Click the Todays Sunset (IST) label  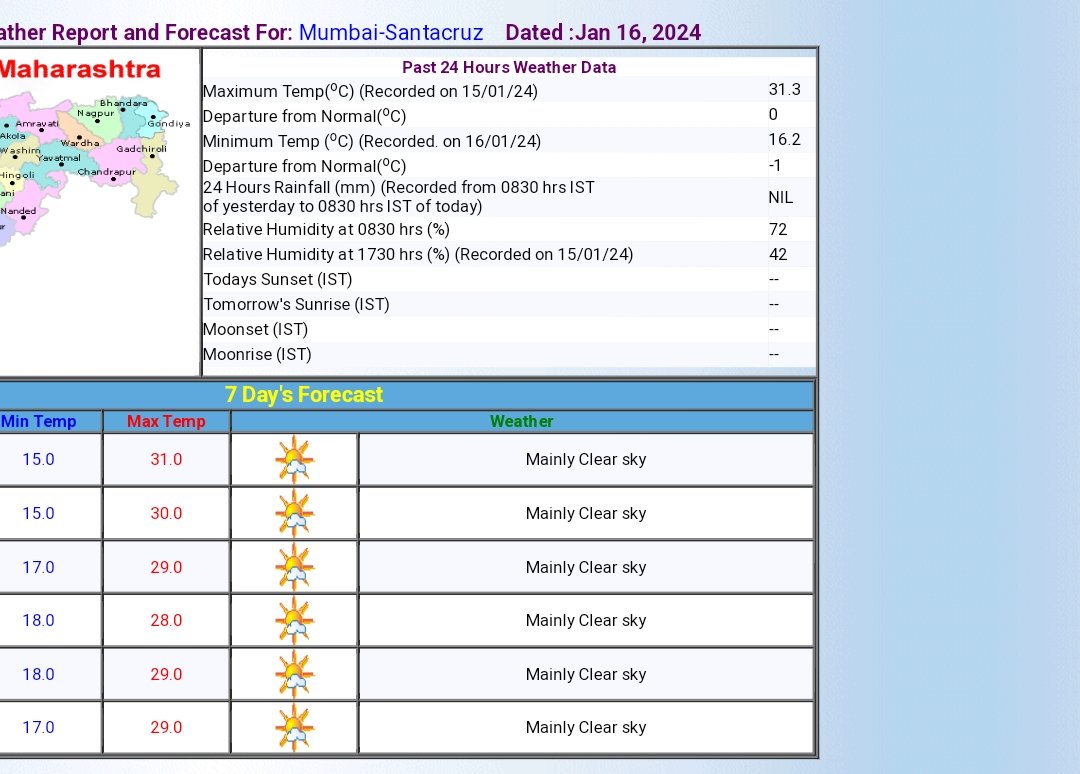(x=278, y=280)
